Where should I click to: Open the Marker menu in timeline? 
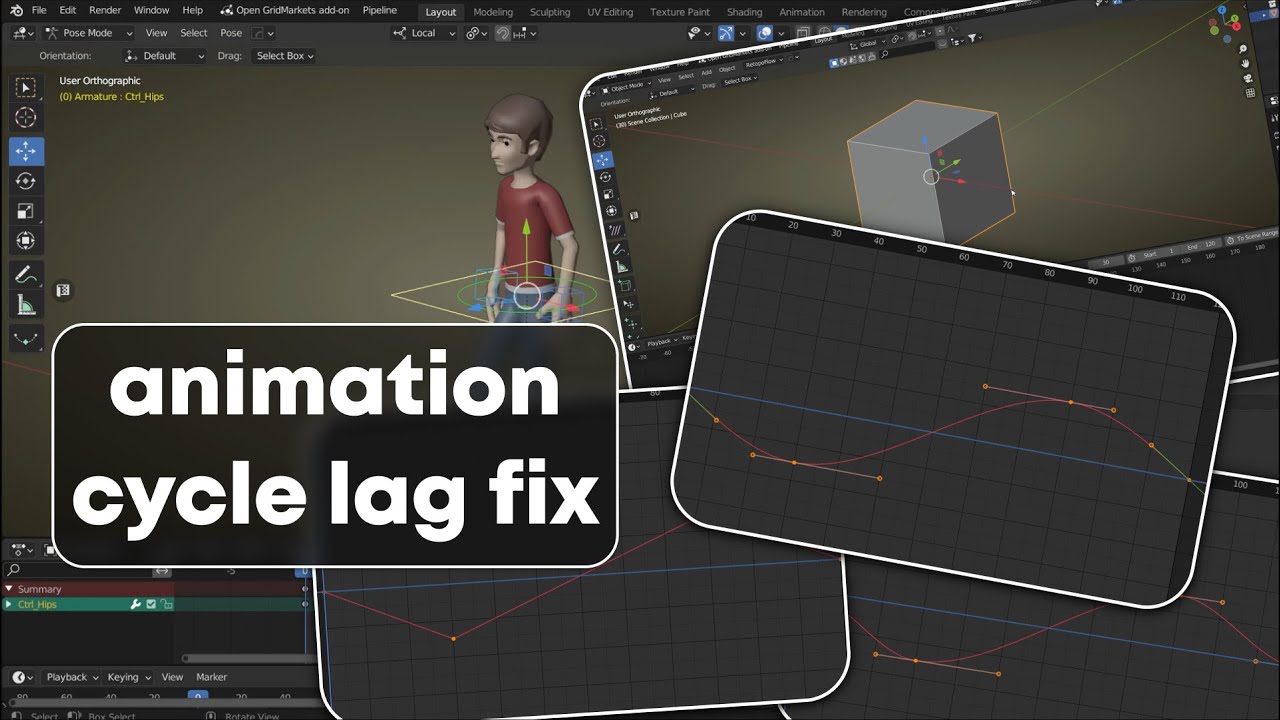pyautogui.click(x=212, y=677)
